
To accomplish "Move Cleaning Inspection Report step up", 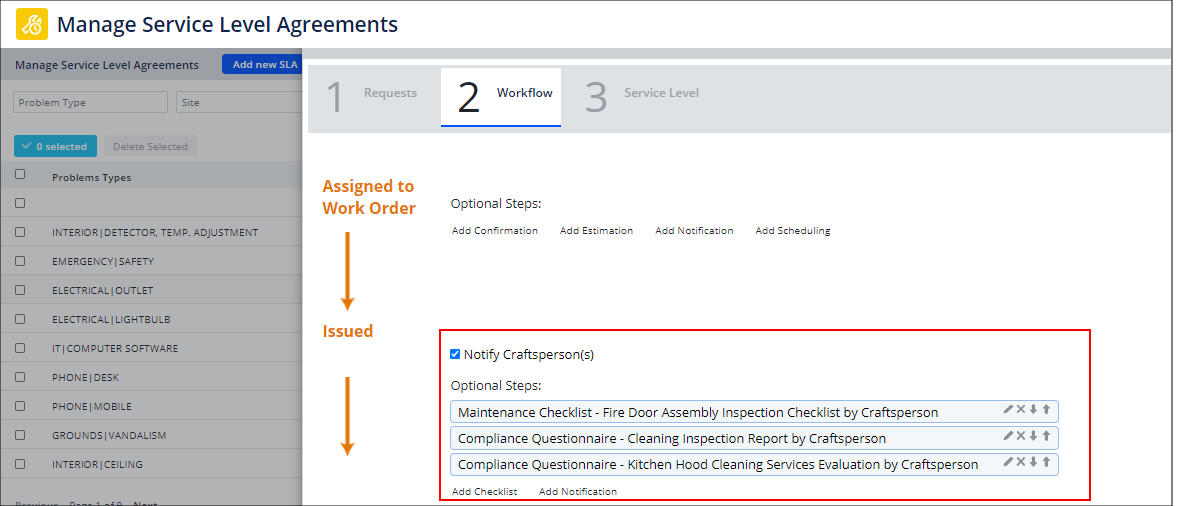I will [x=1046, y=437].
